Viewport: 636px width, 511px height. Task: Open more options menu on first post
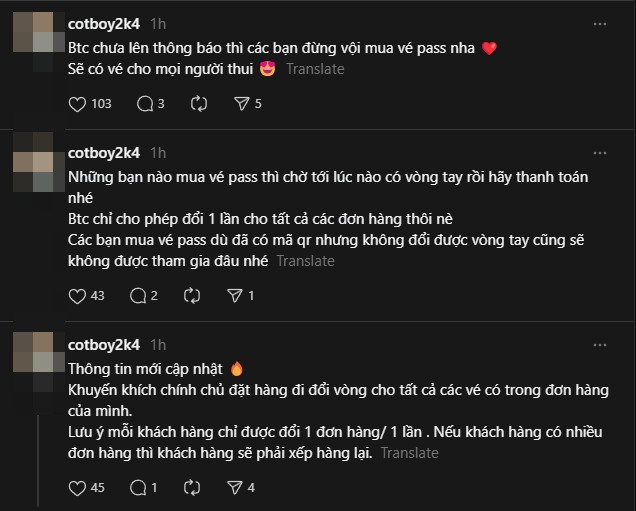(x=599, y=22)
